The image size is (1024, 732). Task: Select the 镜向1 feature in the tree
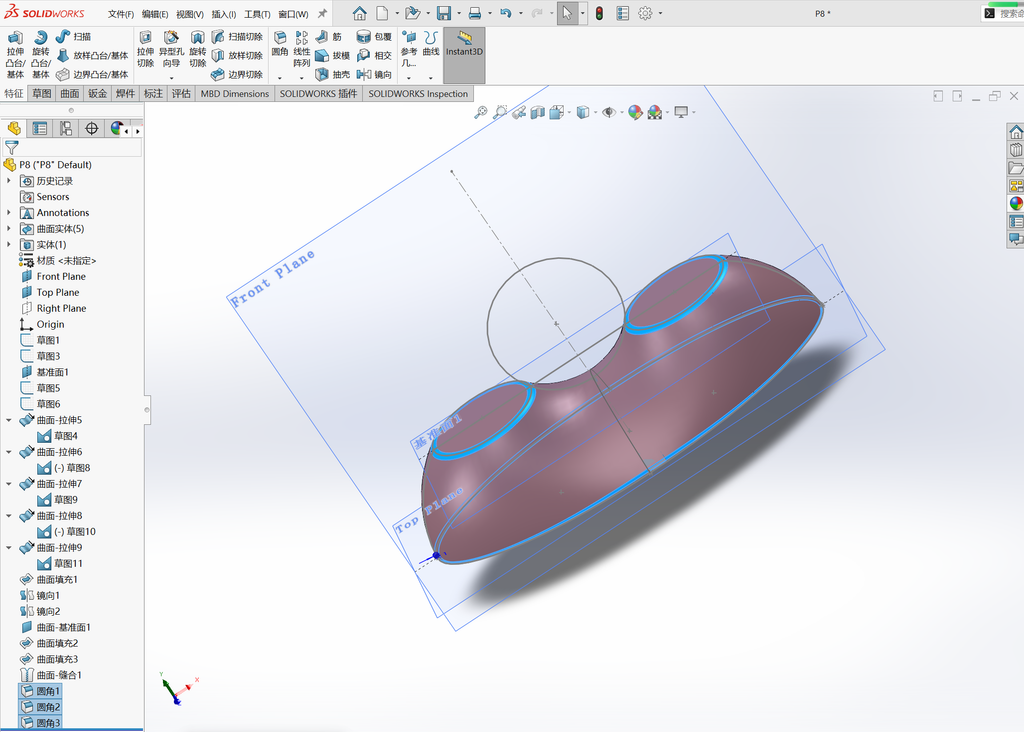coord(40,595)
